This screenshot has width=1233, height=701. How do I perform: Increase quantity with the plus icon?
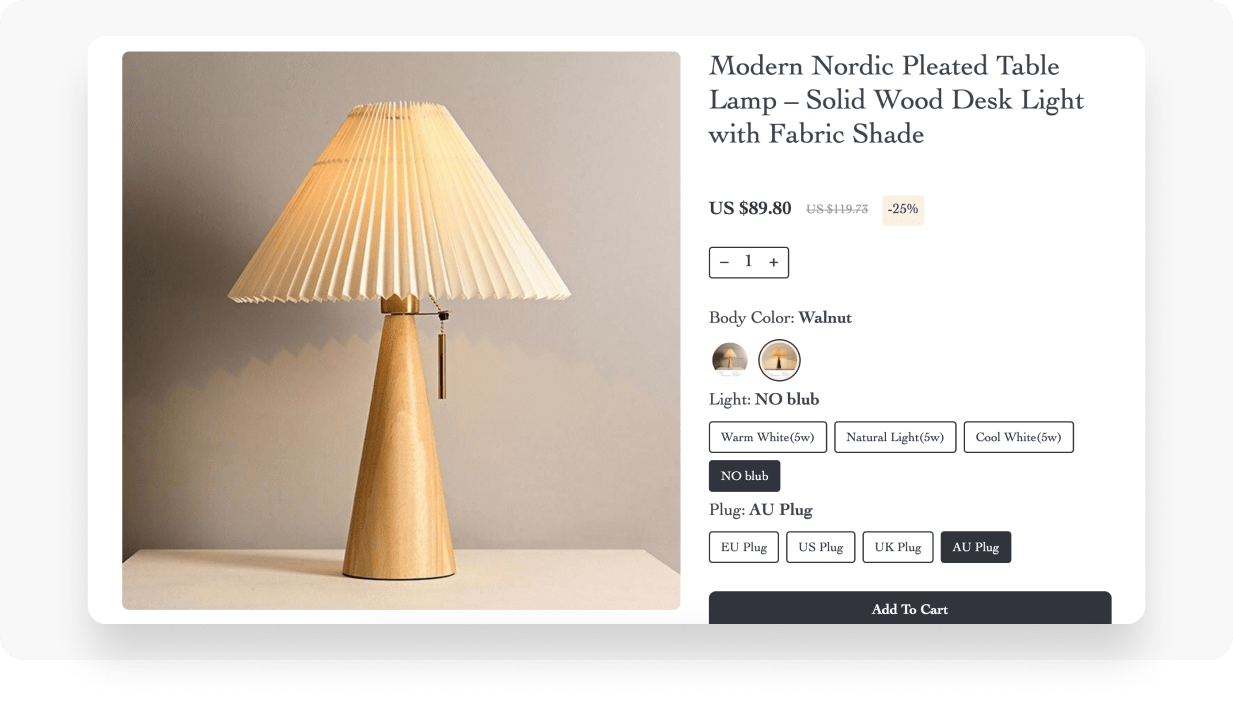pyautogui.click(x=774, y=263)
